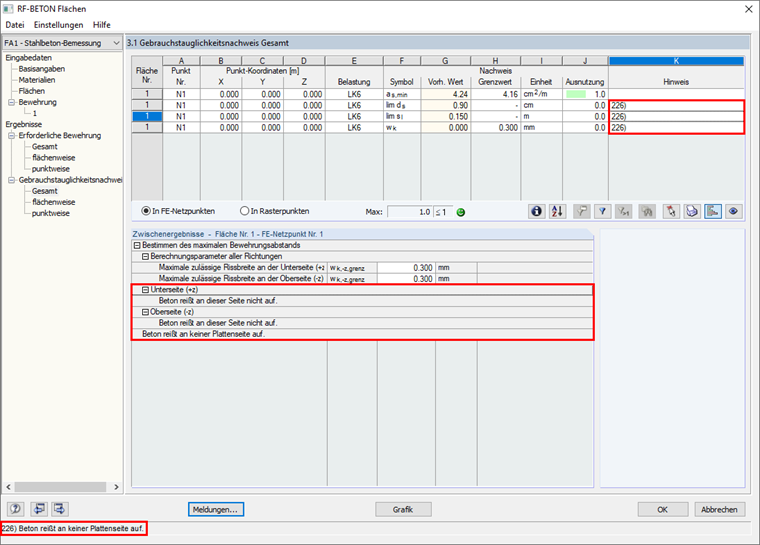Collapse 'Berechnungsparameter aller Richtungen' section
Screen dimensions: 760x545
145,256
